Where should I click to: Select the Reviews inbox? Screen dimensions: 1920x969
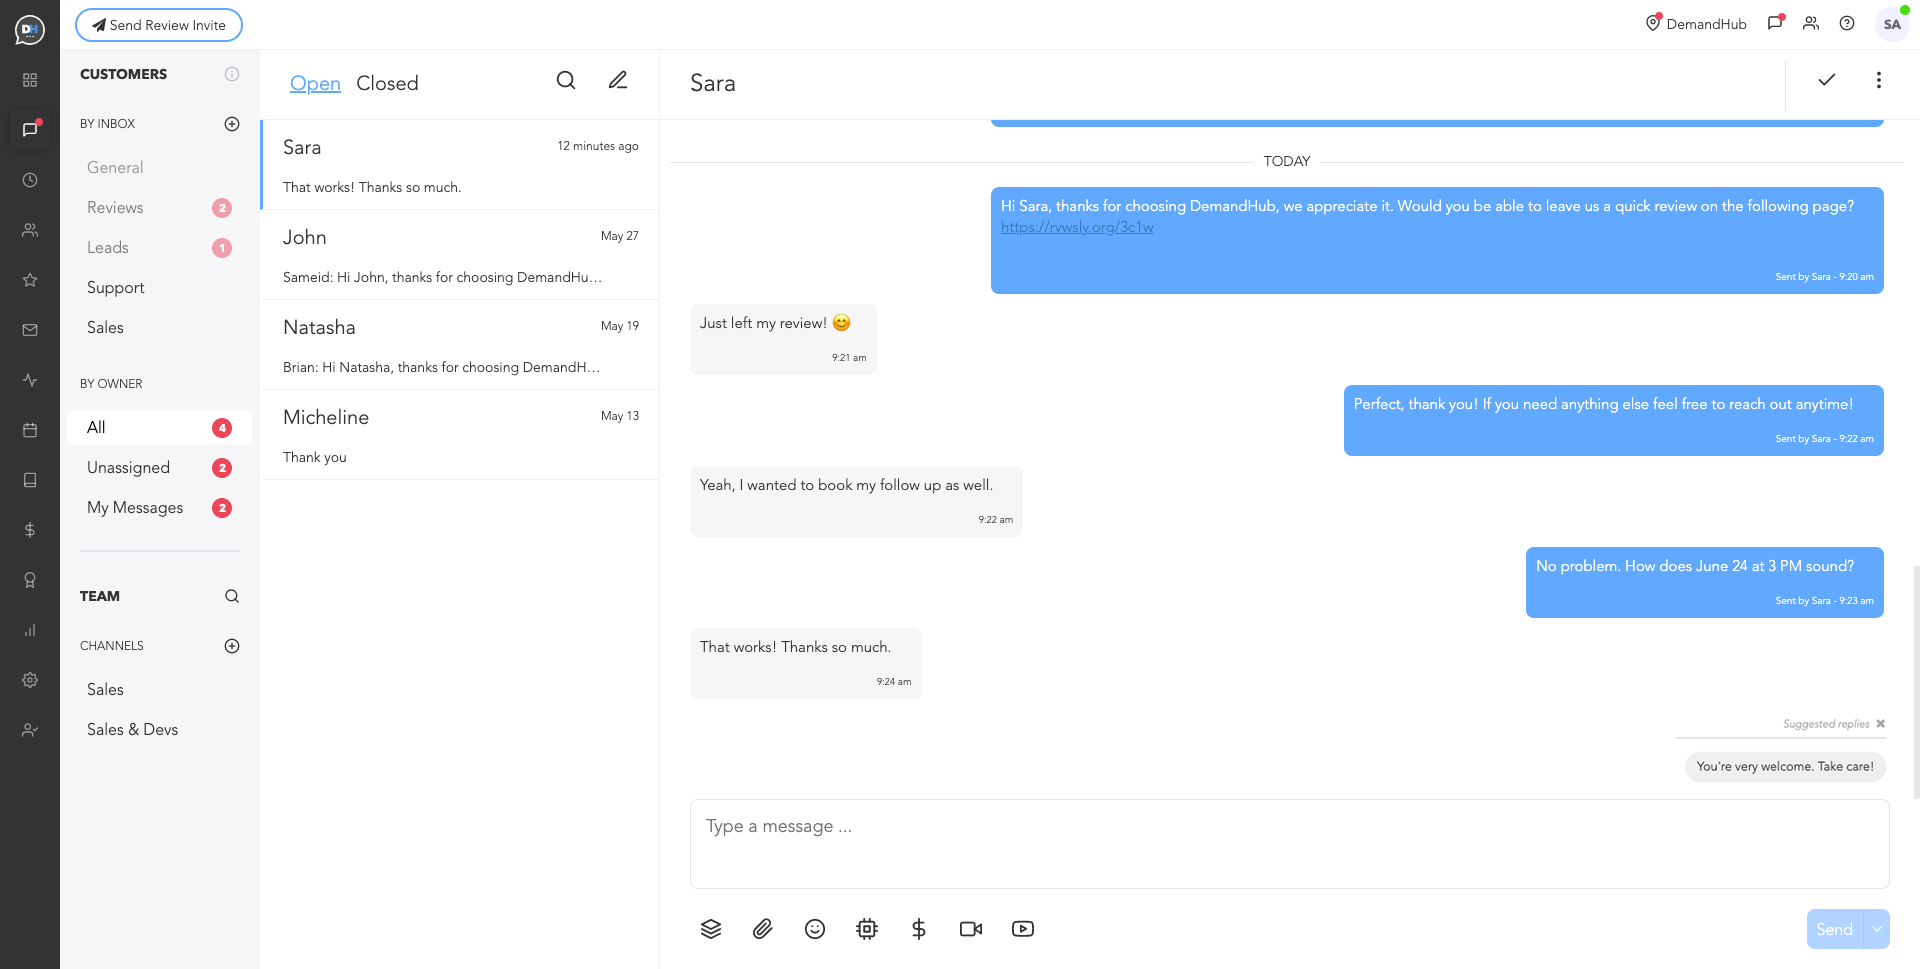click(115, 208)
